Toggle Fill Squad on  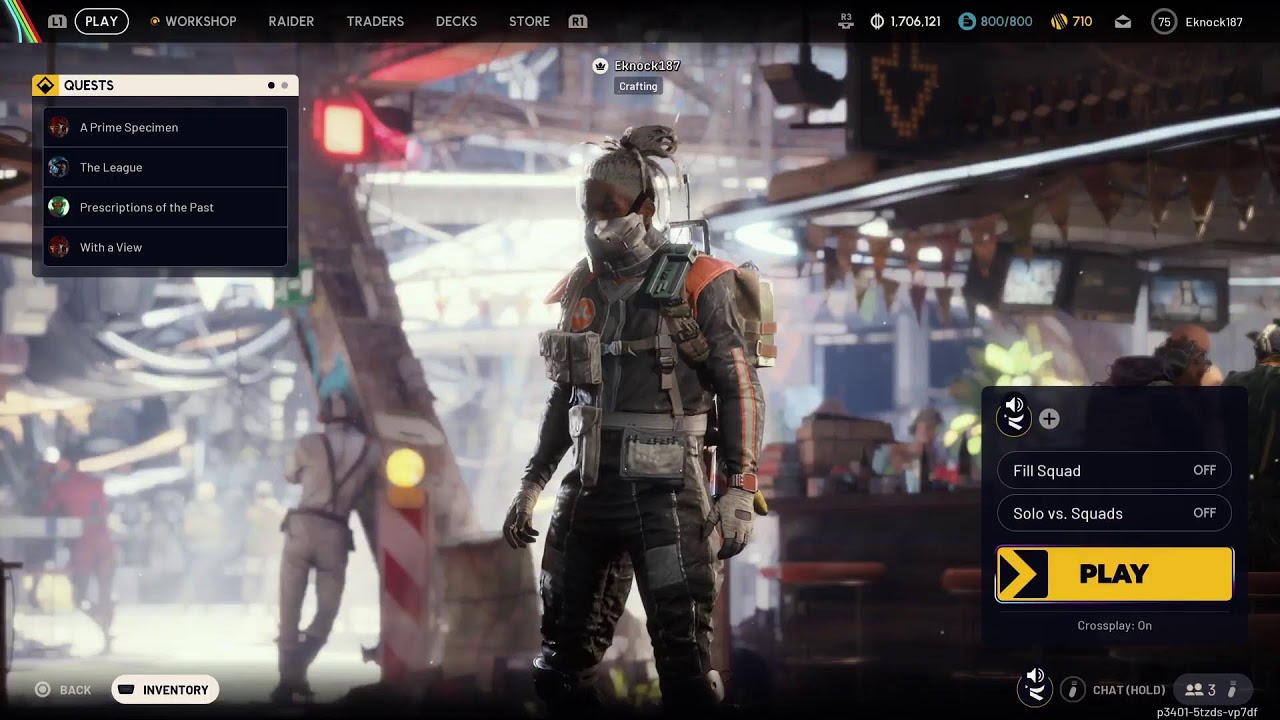[x=1114, y=470]
